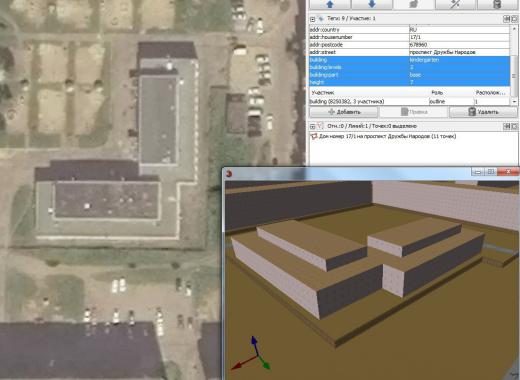Maximize the 3D view window
Screen dimensions: 520x380
coord(490,172)
